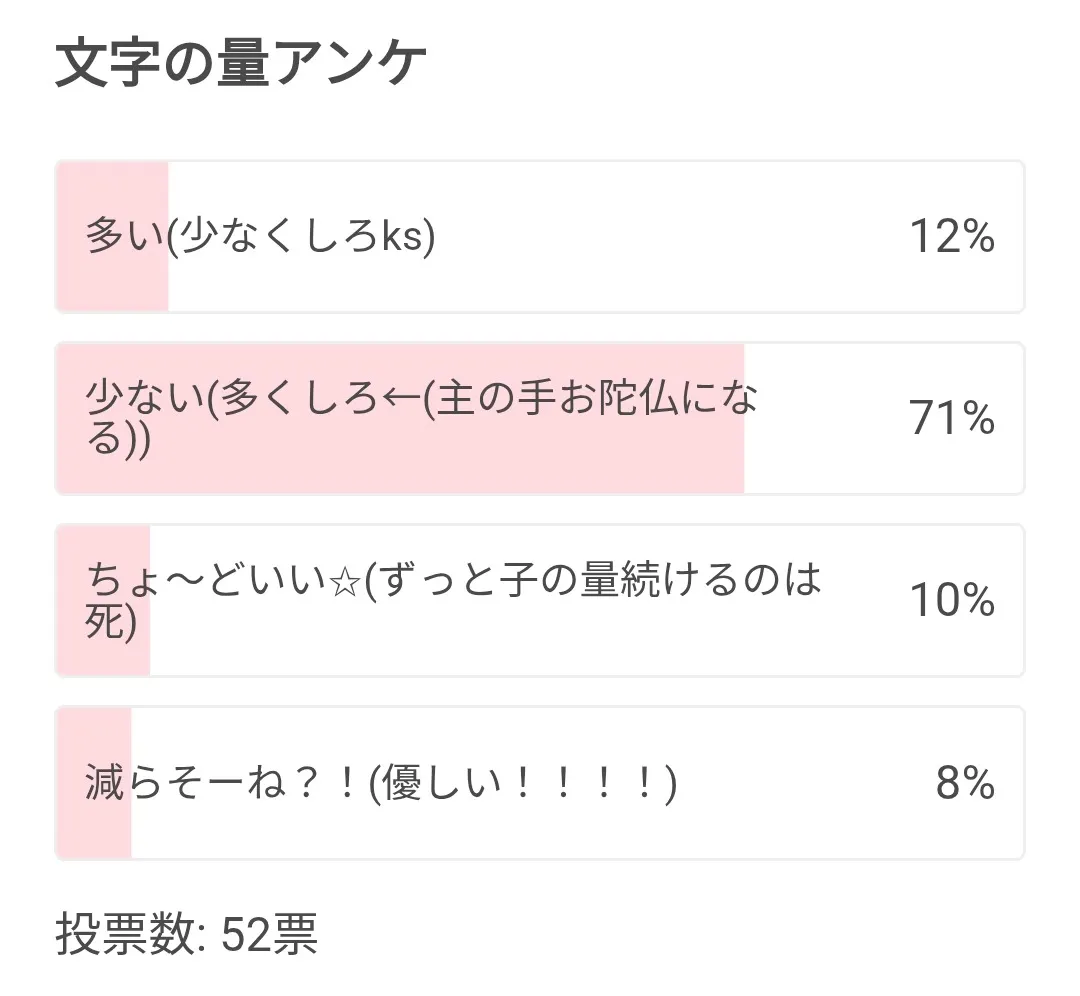Click the vote count "投票数: 52票"
1080x996 pixels.
(x=187, y=935)
